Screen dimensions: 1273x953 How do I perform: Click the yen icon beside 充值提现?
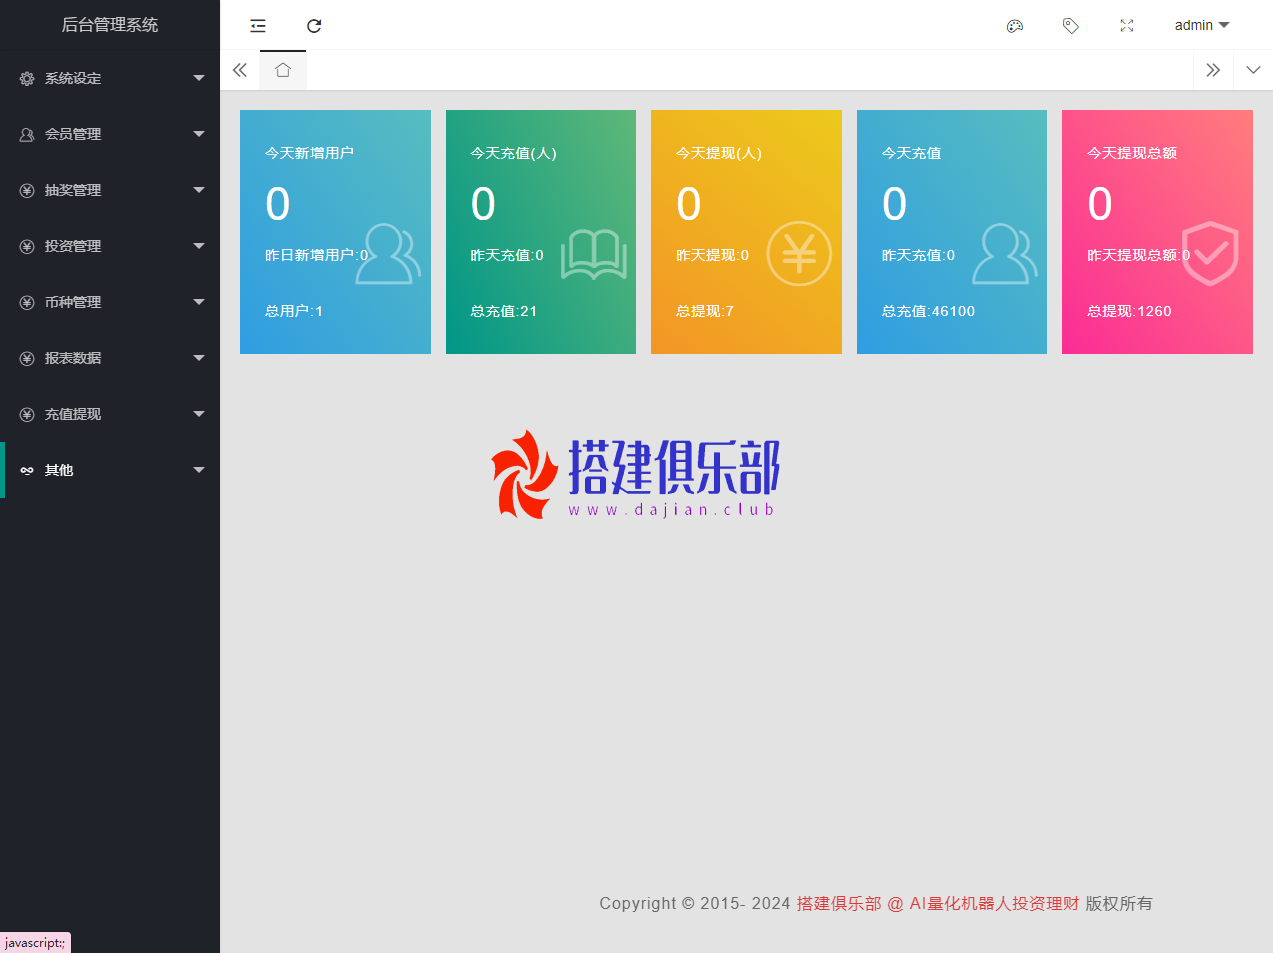27,414
